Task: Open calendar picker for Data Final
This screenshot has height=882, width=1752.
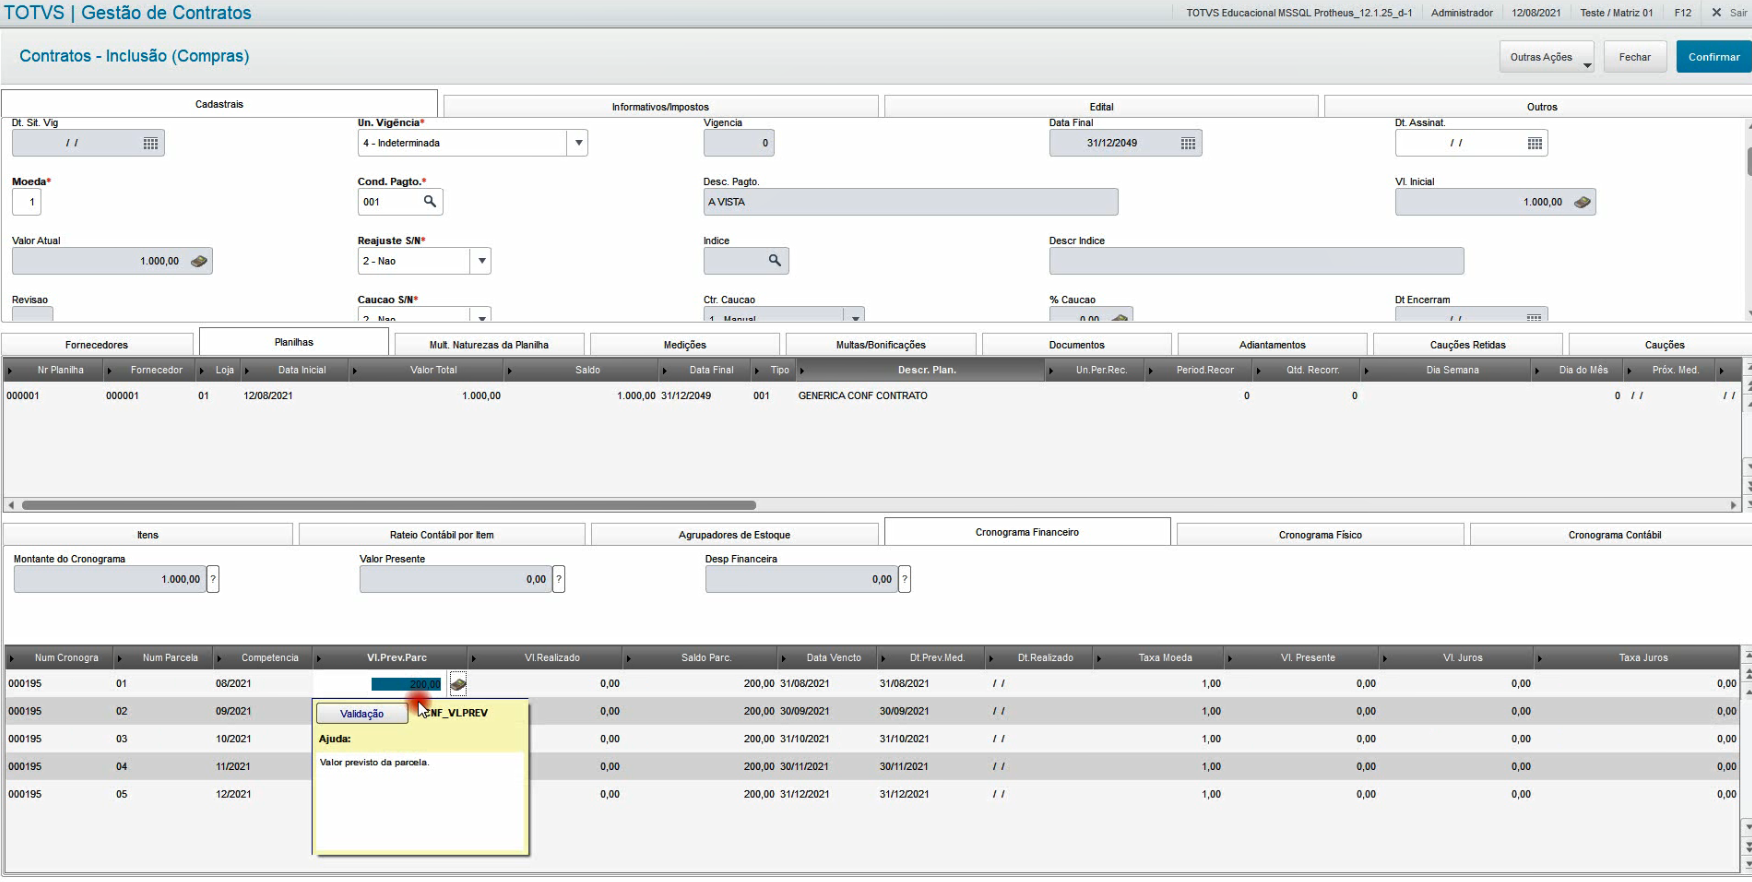Action: point(1187,144)
